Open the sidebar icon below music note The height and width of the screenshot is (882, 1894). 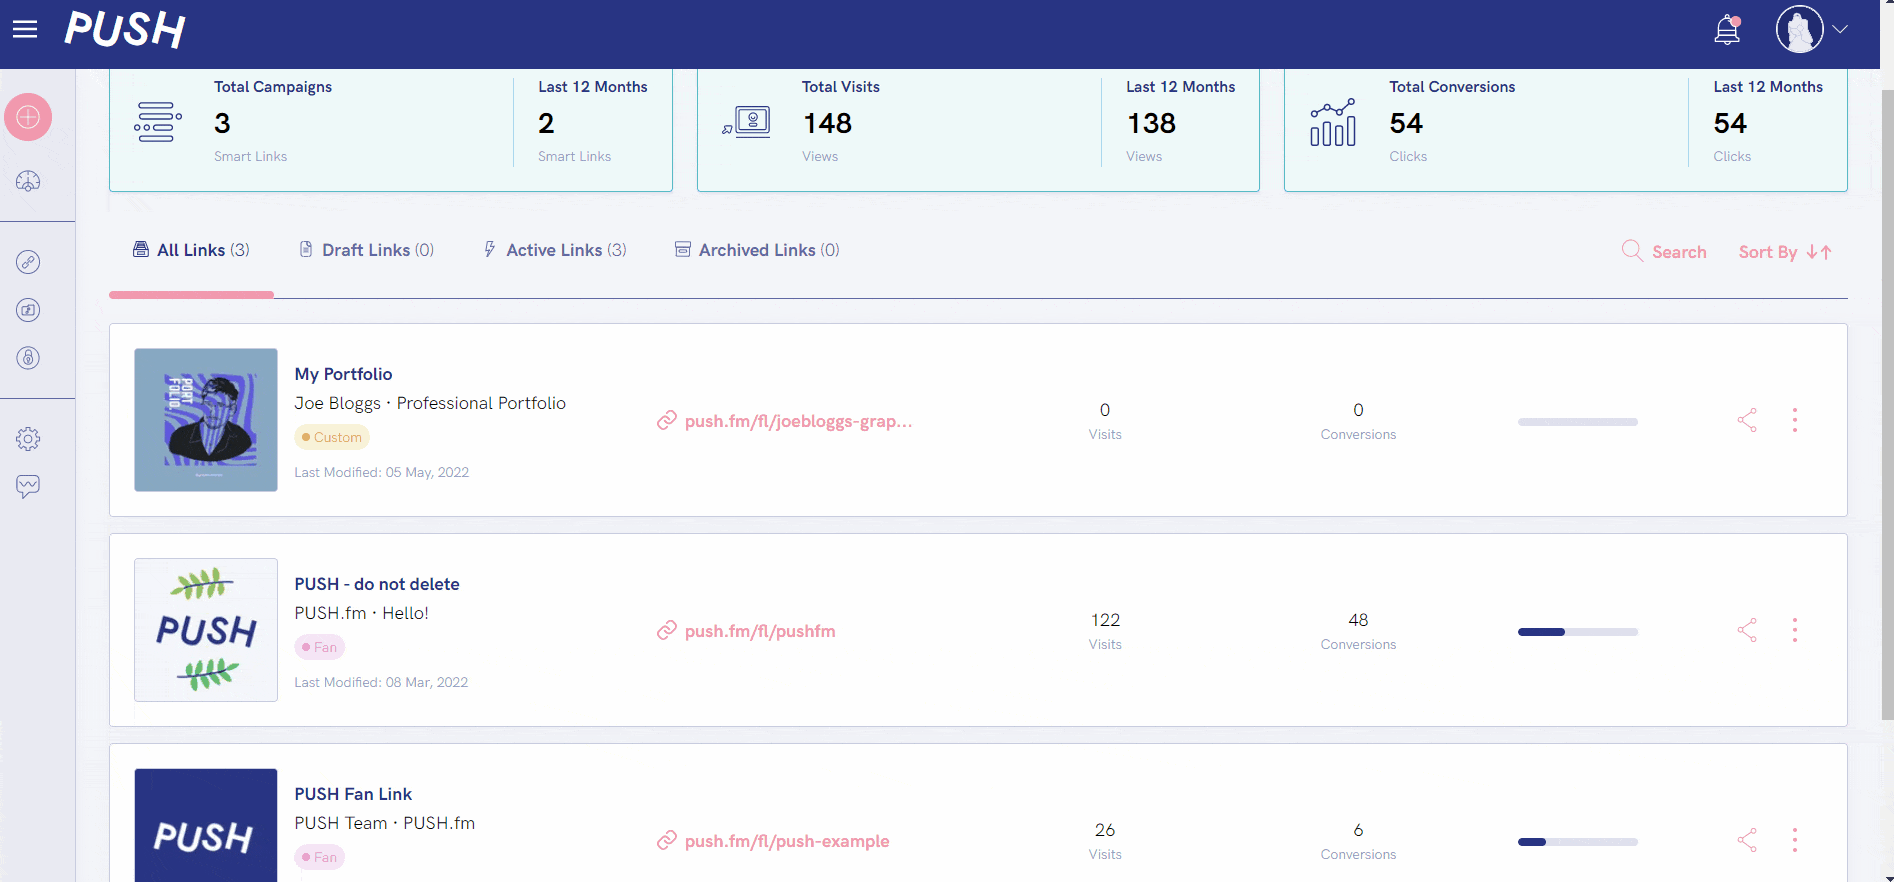tap(28, 358)
